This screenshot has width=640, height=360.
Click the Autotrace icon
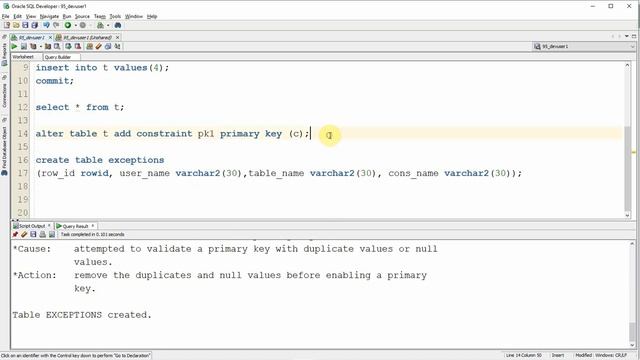[x=48, y=47]
